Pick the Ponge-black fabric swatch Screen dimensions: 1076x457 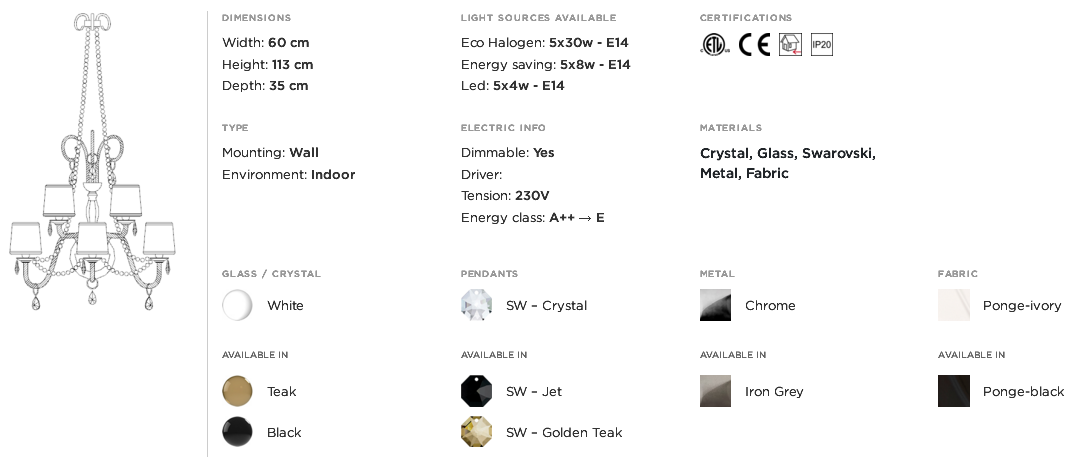(953, 391)
